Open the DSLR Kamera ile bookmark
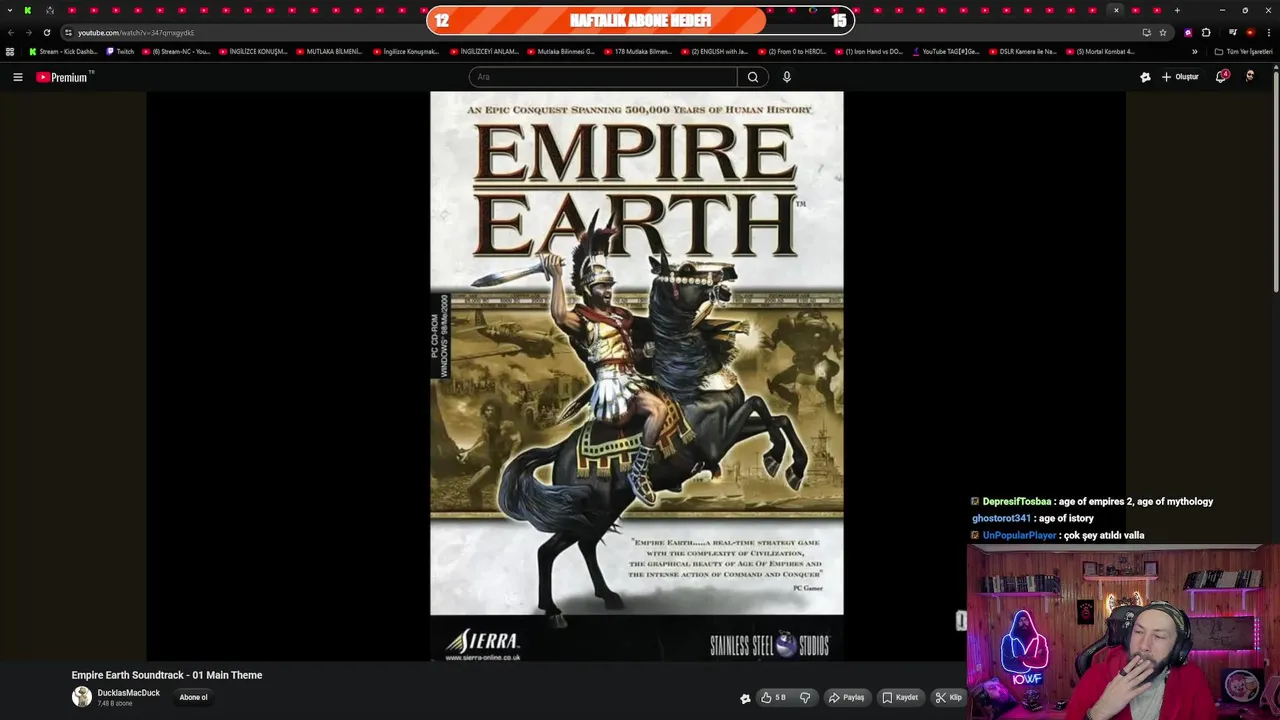 point(1022,52)
